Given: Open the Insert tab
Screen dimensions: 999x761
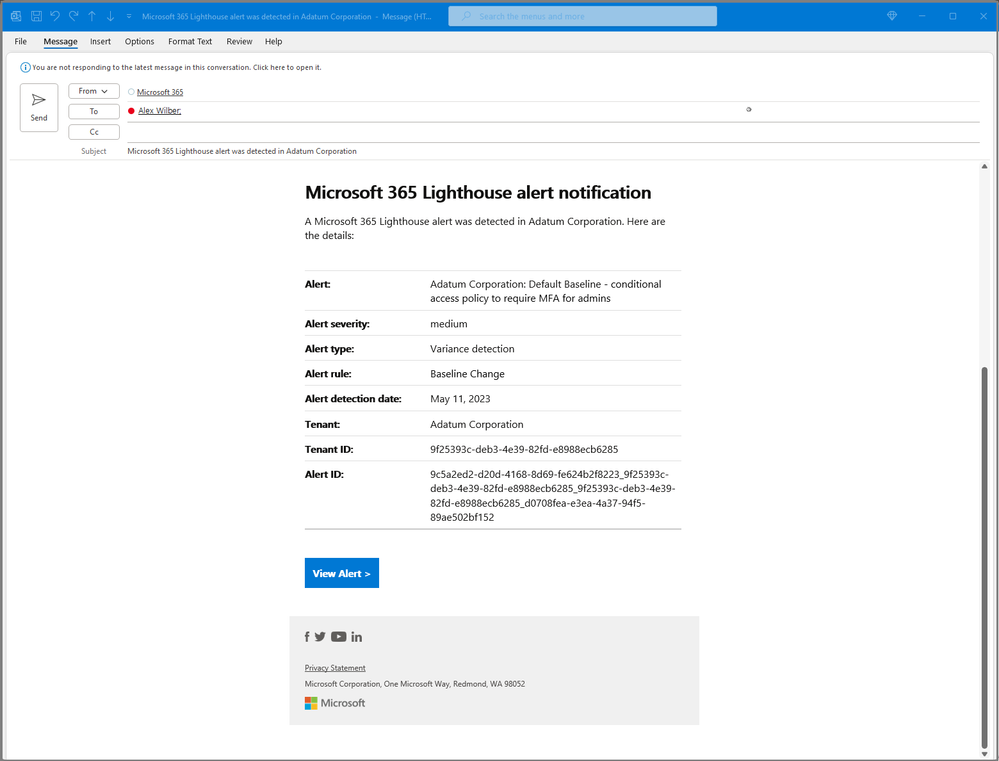Looking at the screenshot, I should (x=100, y=41).
